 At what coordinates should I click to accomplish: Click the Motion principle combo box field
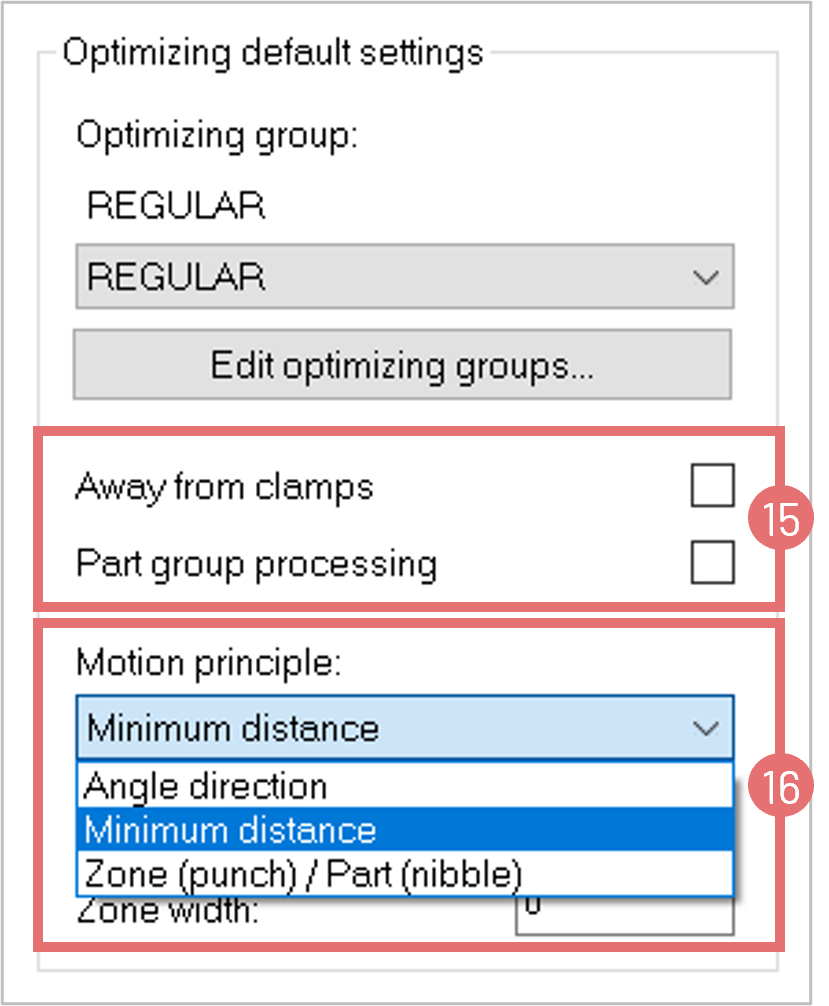point(380,728)
